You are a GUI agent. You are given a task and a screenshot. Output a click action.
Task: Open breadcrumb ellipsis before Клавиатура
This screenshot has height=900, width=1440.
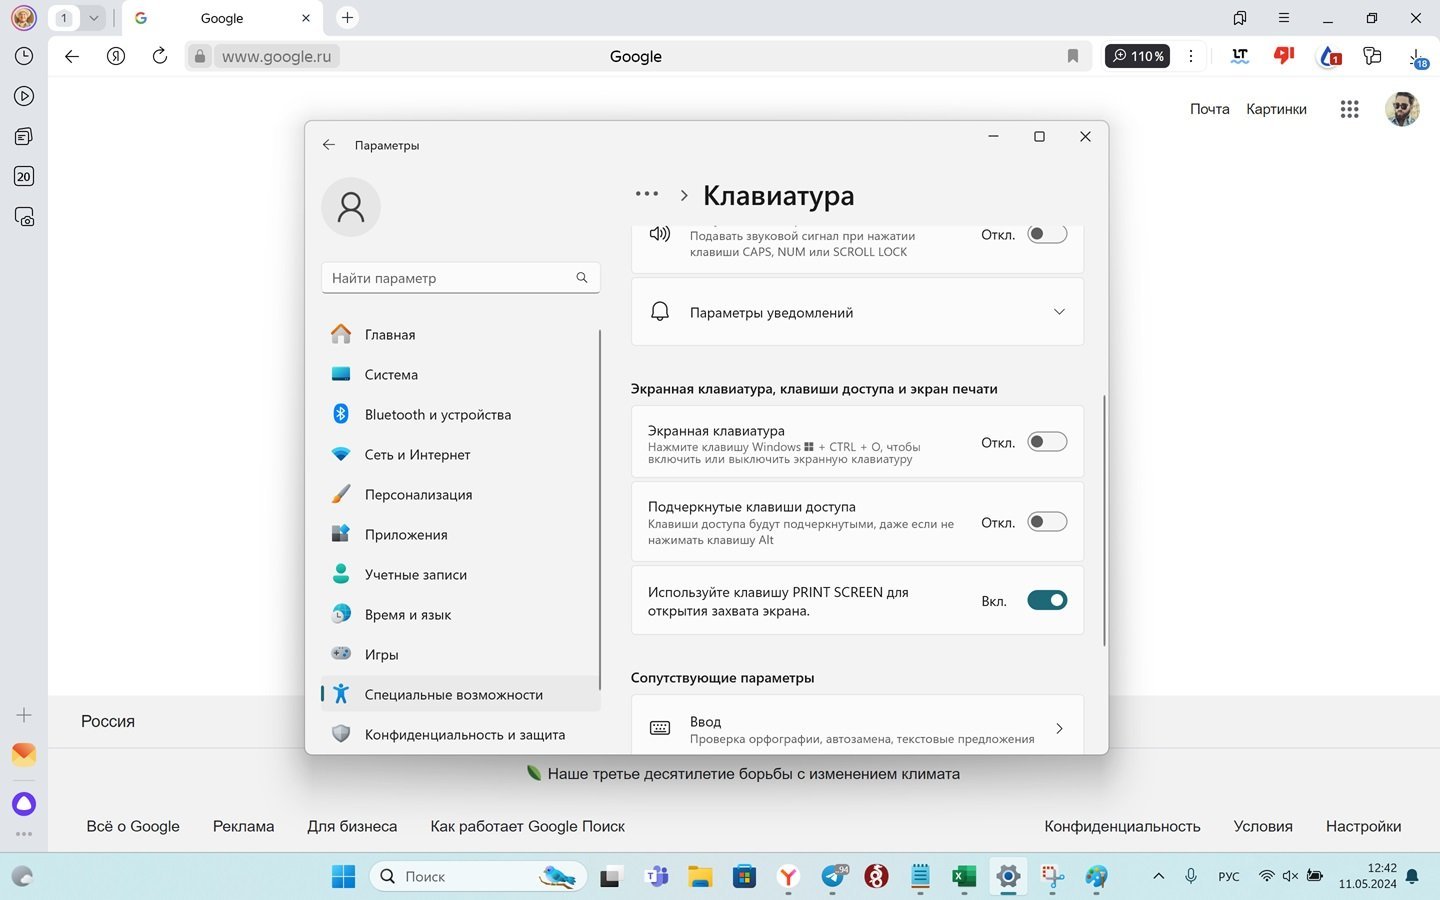coord(647,195)
